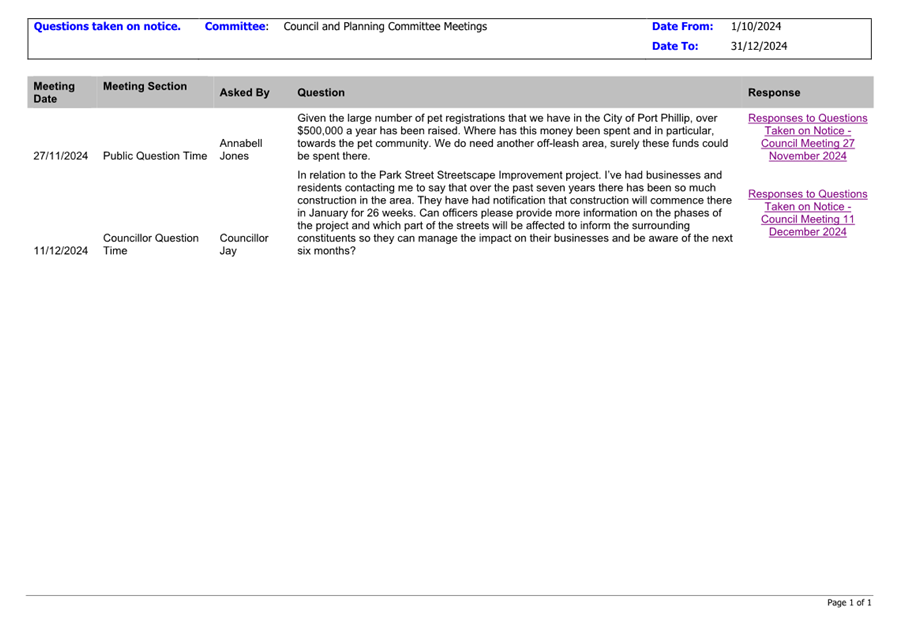Select the 11/12/2024 meeting date cell
Viewport: 898px width, 627px height.
60,251
